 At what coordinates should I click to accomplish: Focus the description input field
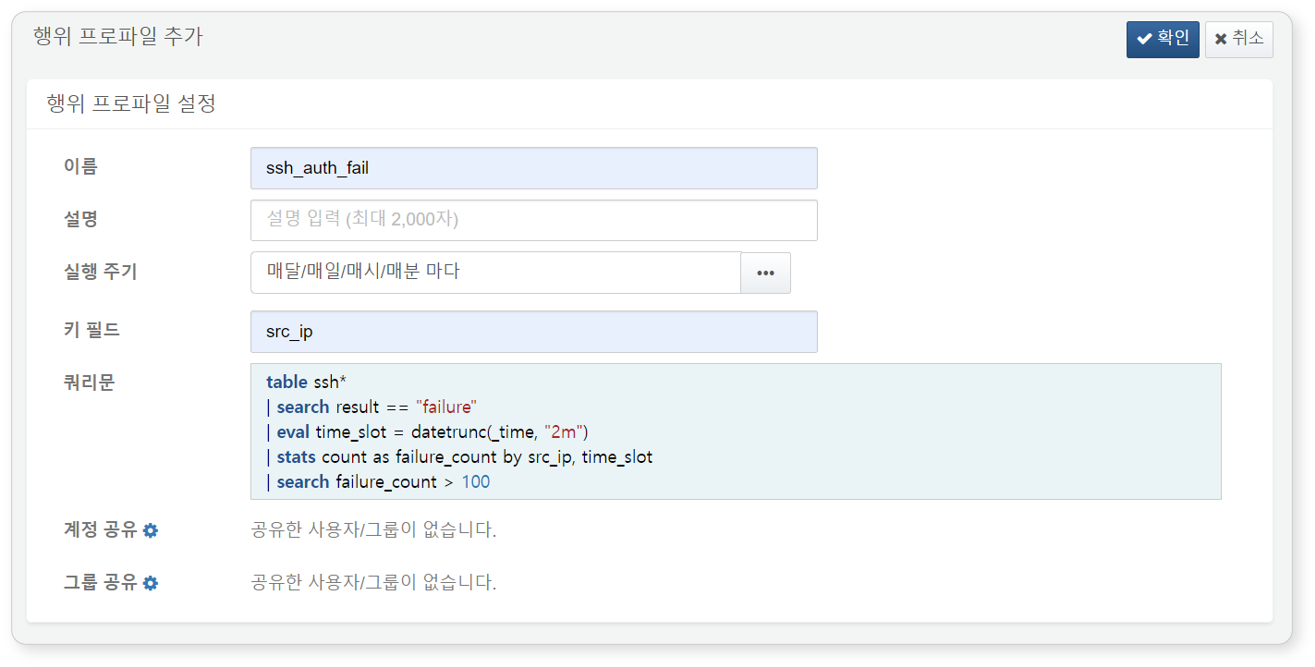click(534, 220)
